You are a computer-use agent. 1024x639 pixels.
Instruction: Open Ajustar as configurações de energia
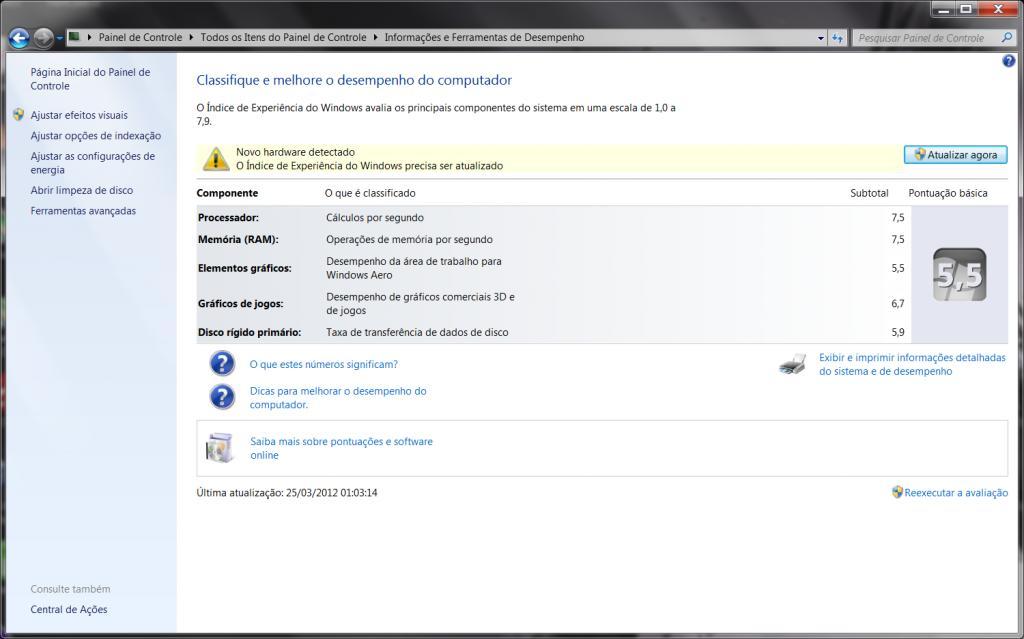point(93,163)
